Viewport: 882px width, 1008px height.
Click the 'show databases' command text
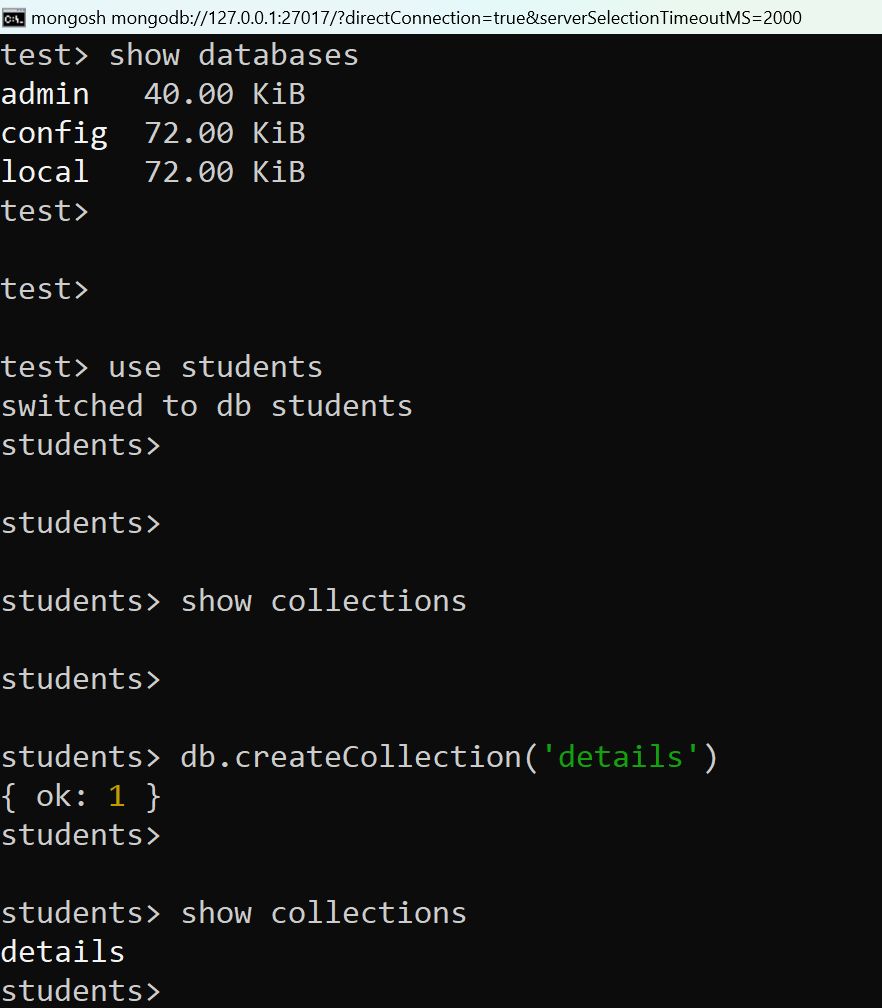click(x=233, y=55)
